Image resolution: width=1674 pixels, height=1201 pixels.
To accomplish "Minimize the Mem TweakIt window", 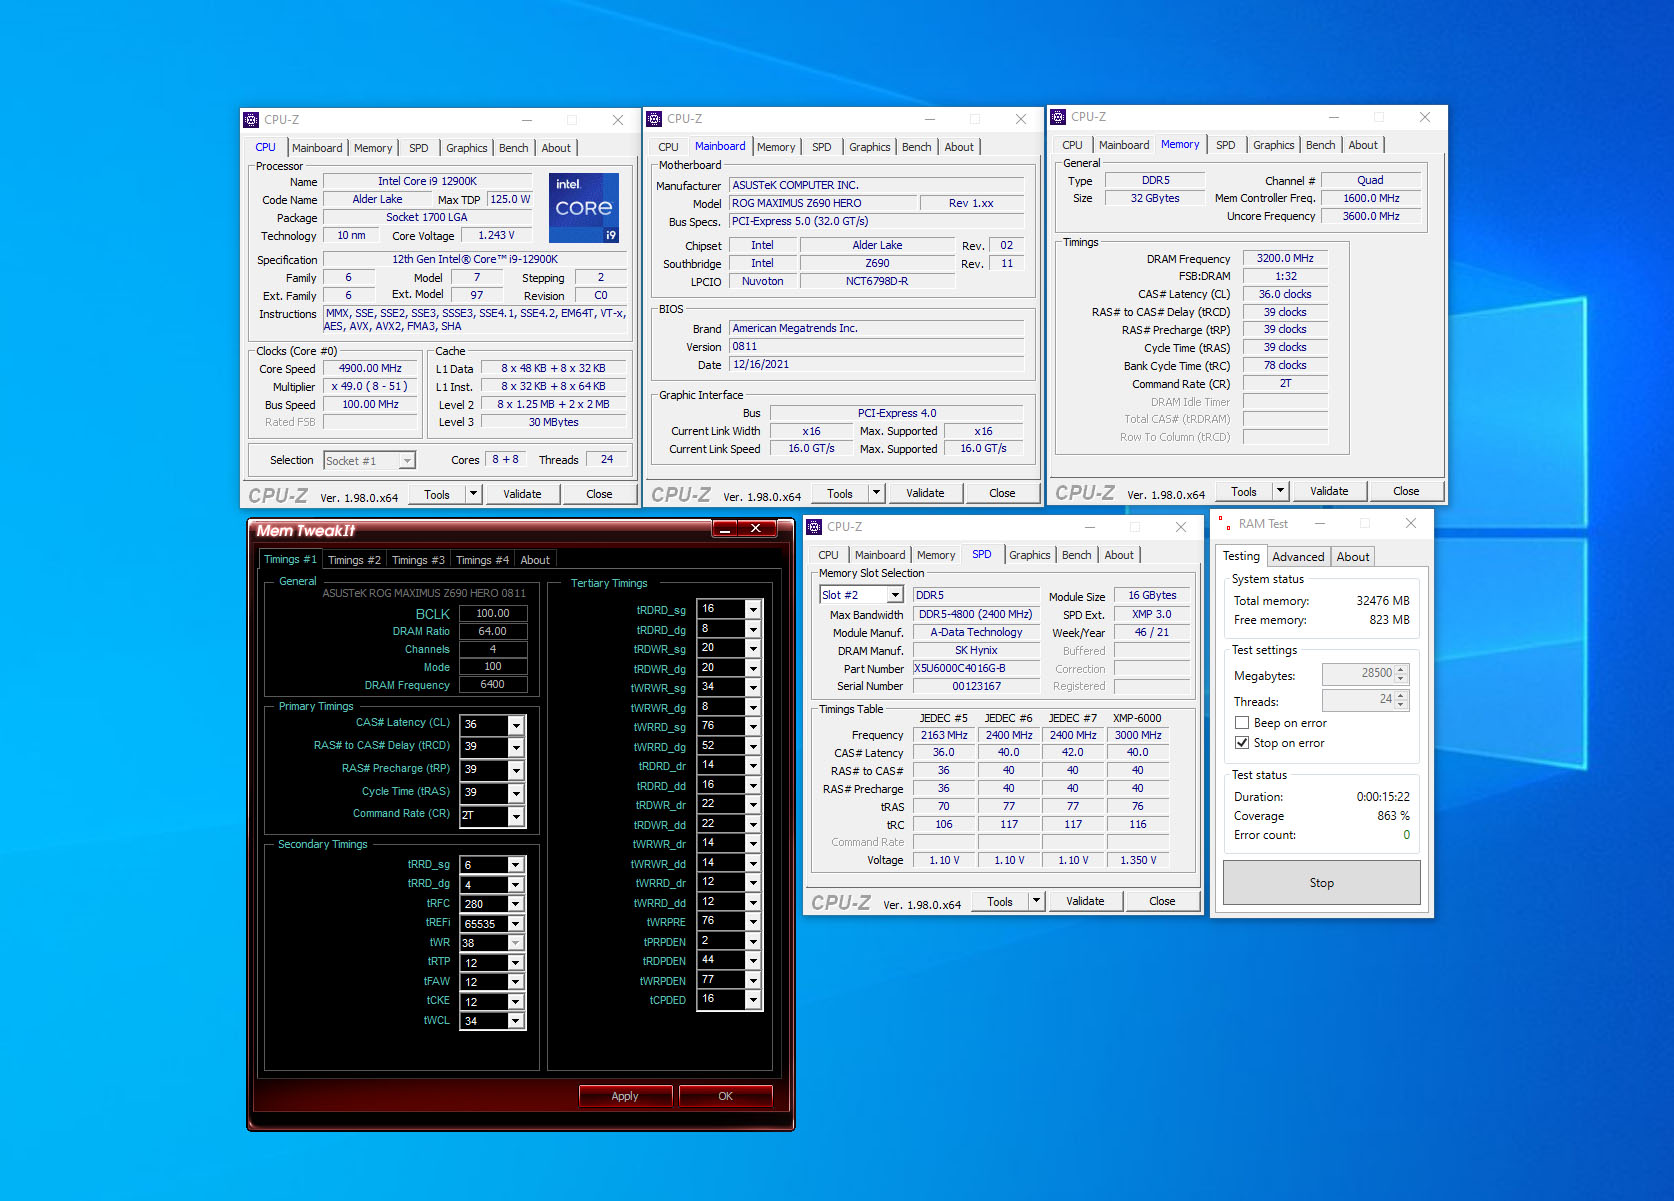I will (725, 528).
